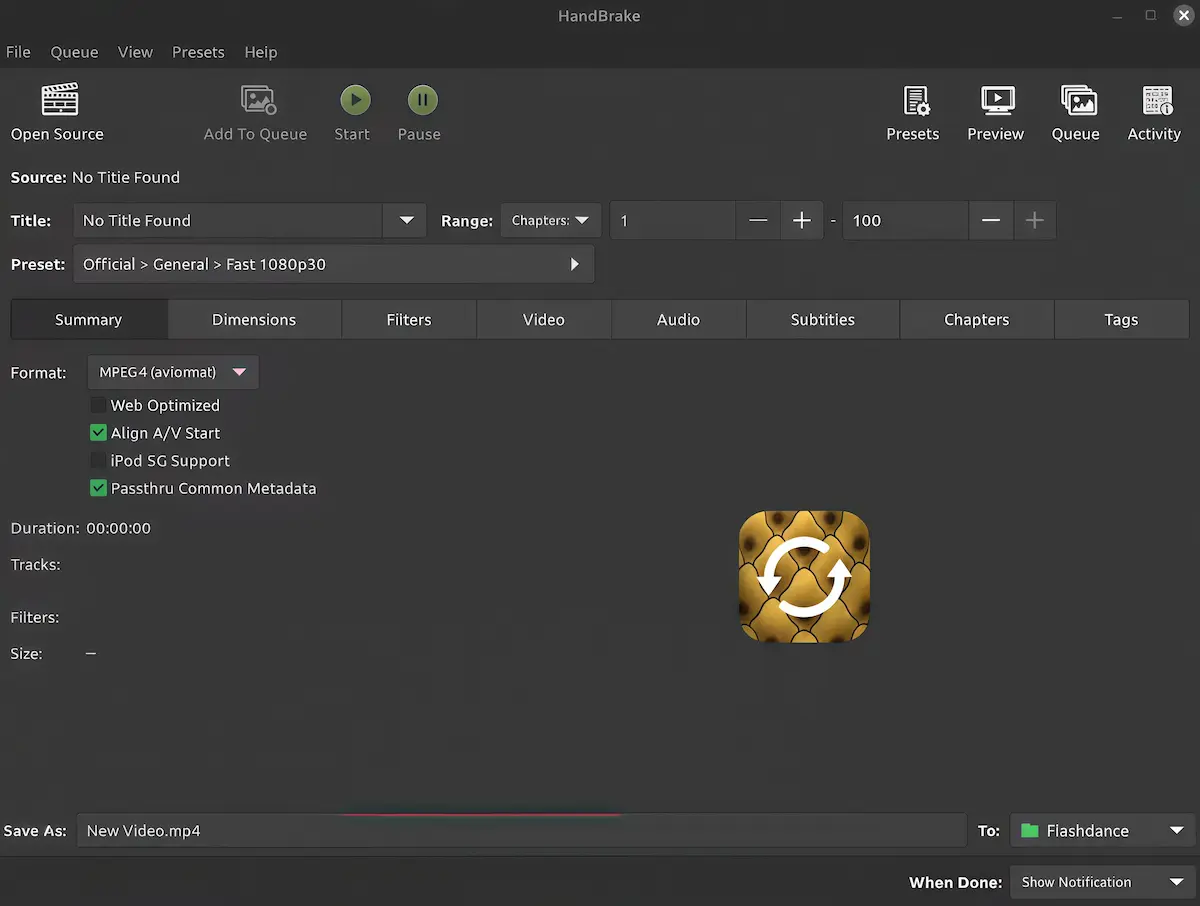The width and height of the screenshot is (1200, 906).
Task: Disable Align A/V Start
Action: (x=97, y=433)
